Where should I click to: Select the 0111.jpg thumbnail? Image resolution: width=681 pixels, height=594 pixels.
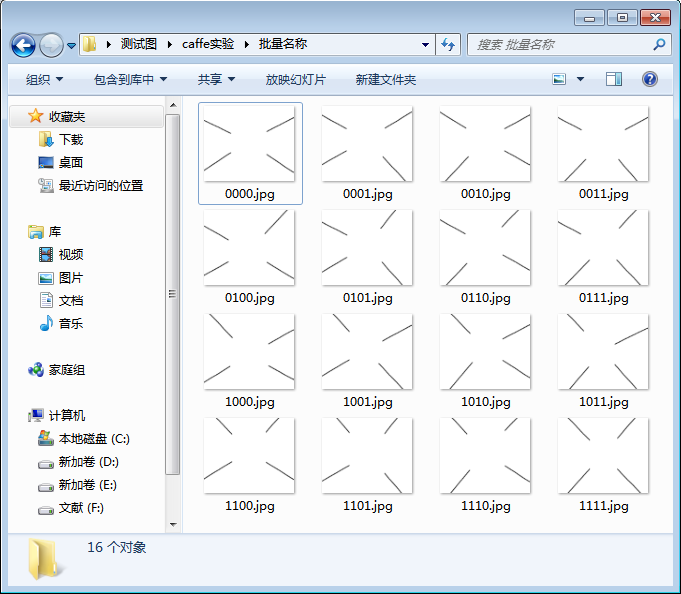tap(603, 248)
